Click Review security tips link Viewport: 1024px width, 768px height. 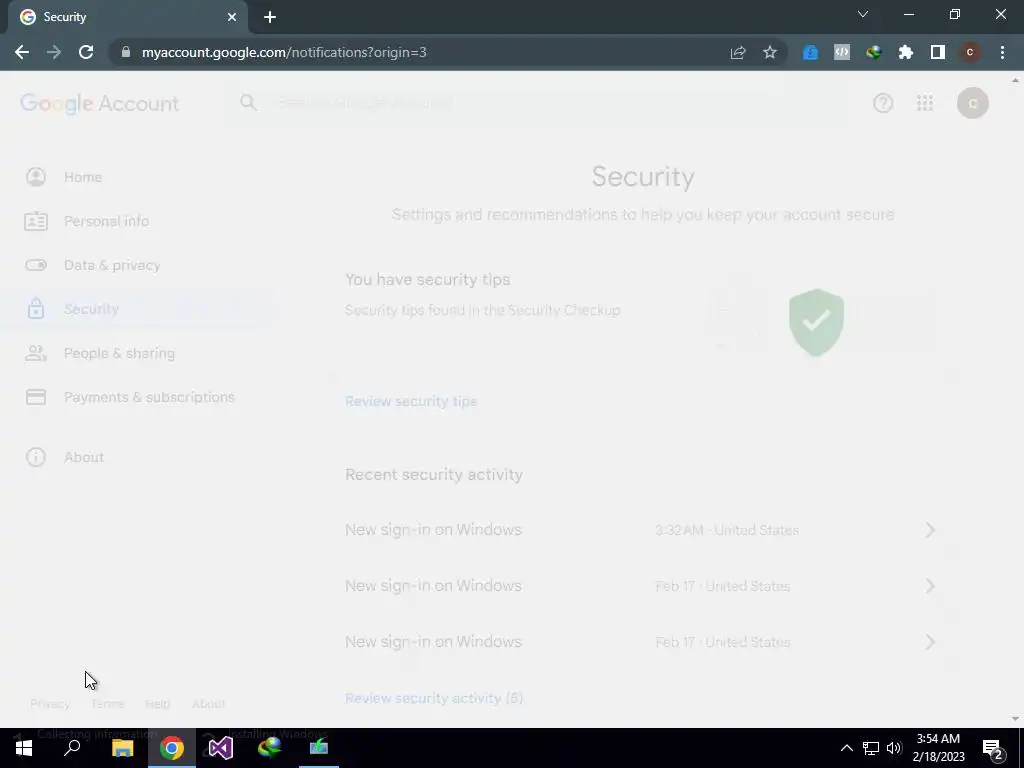click(411, 402)
